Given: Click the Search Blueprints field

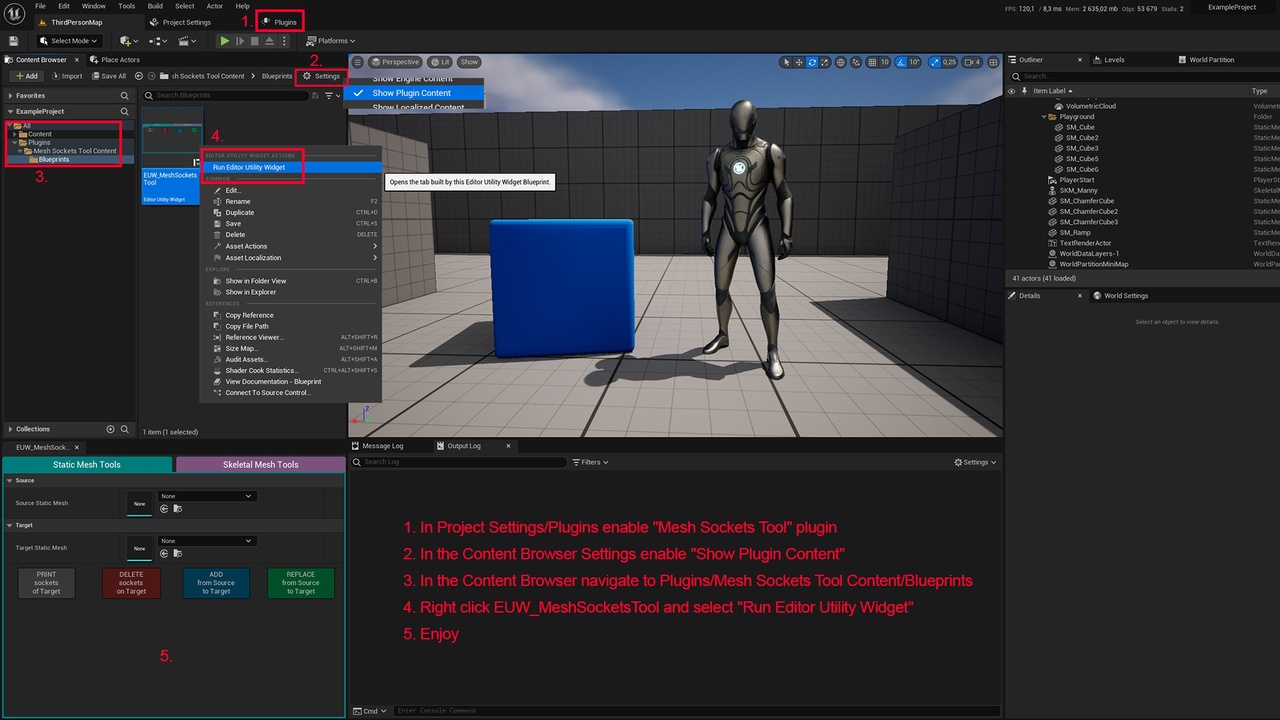Looking at the screenshot, I should [228, 95].
